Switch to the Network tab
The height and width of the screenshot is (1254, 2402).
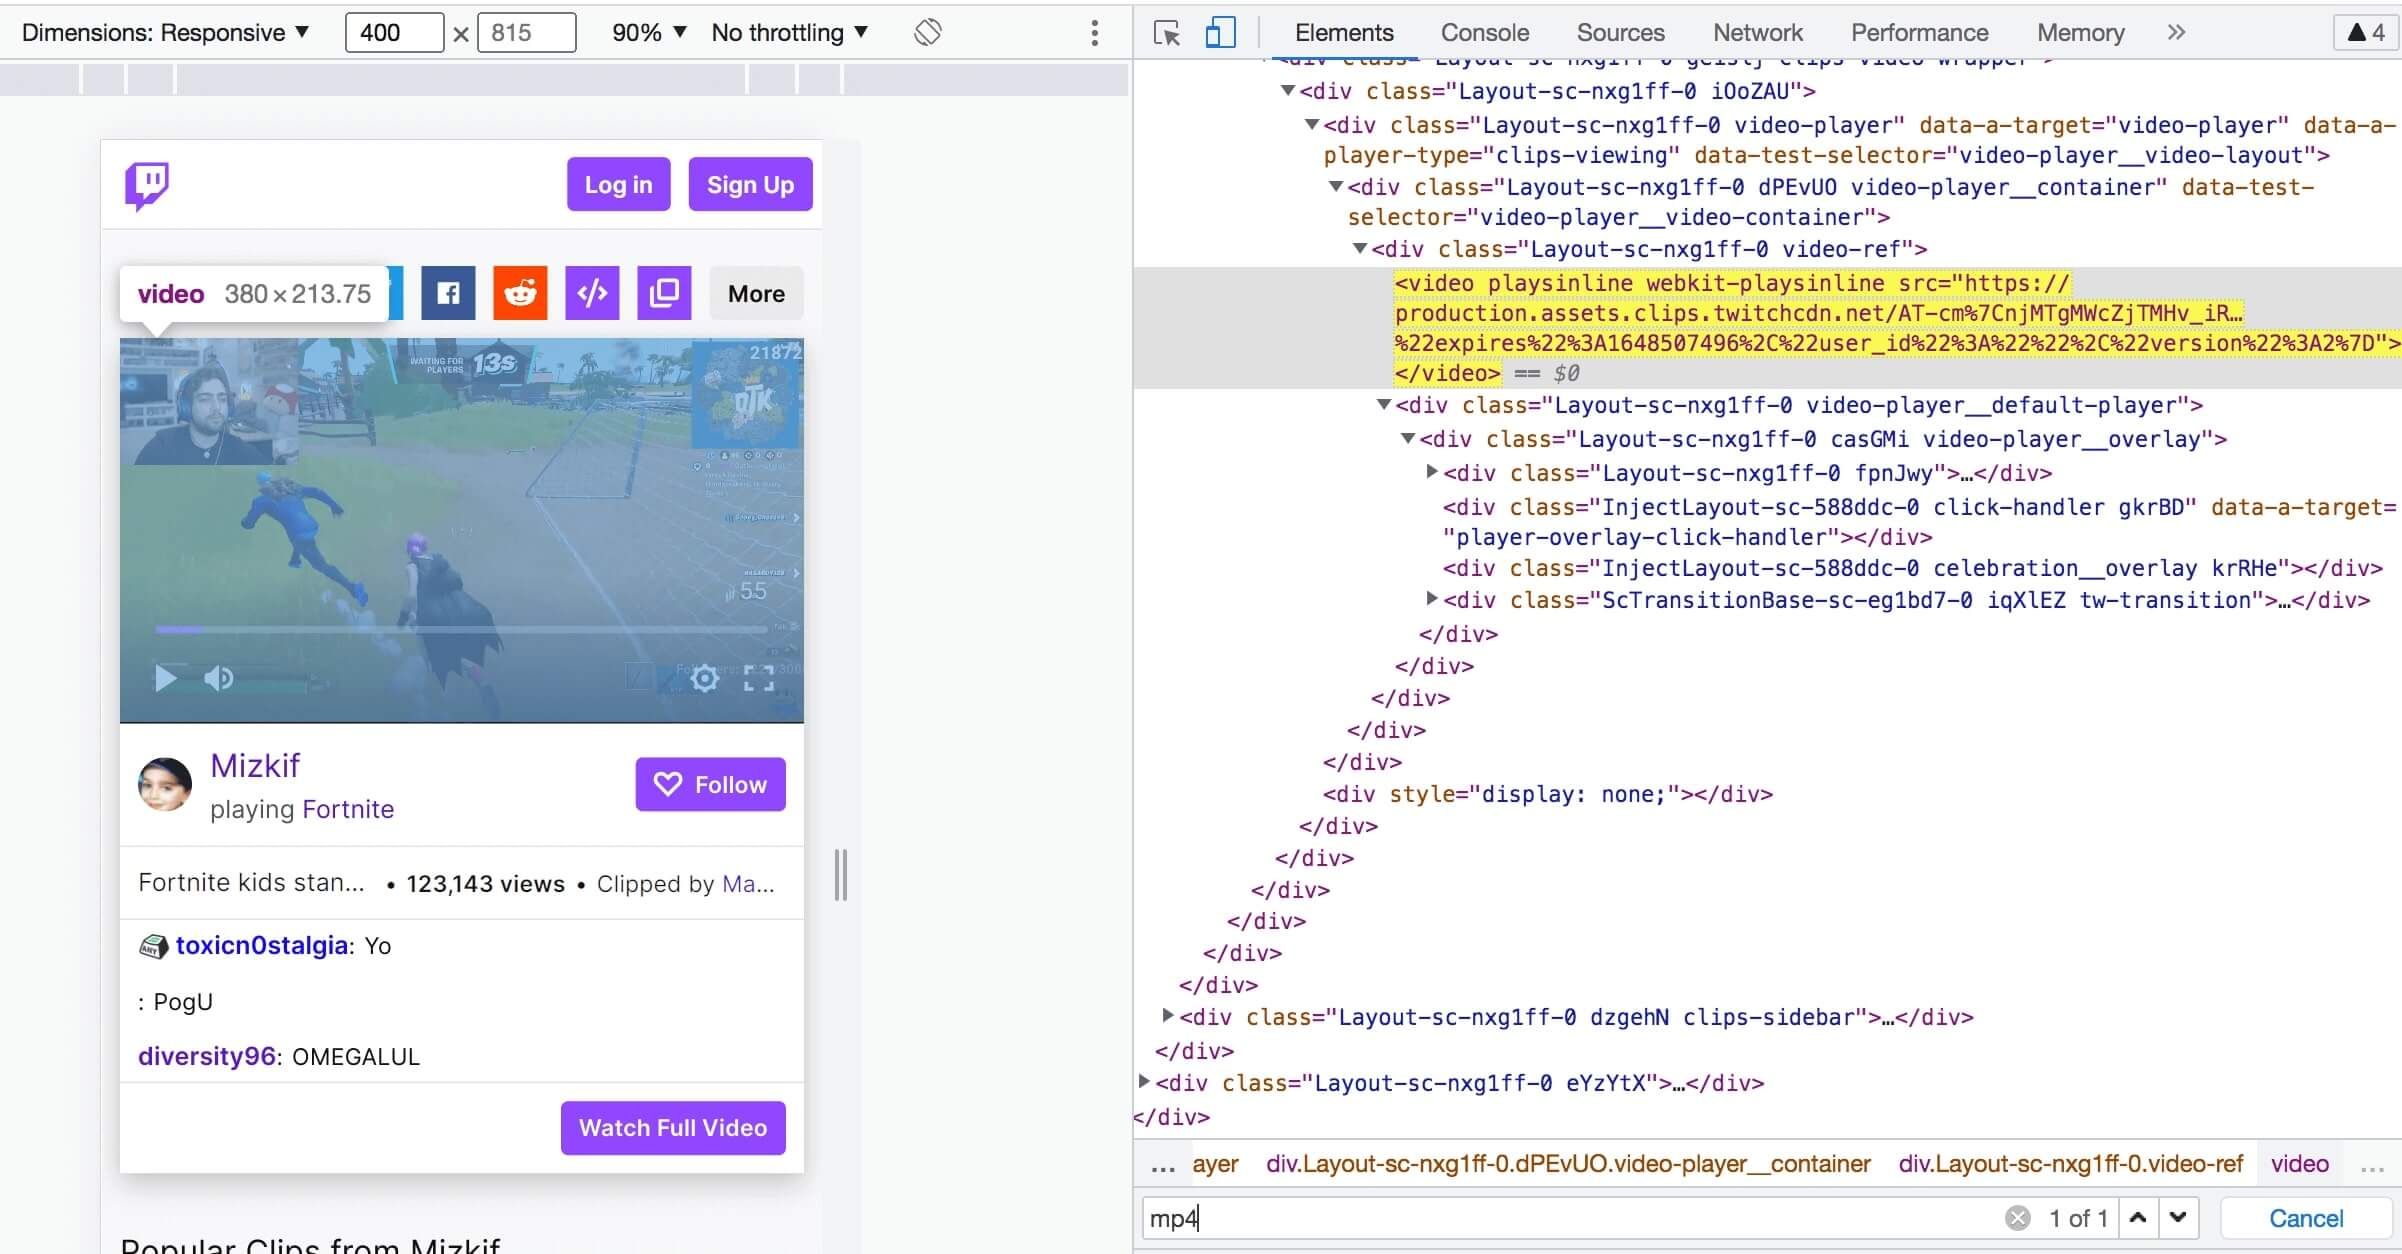[1757, 33]
